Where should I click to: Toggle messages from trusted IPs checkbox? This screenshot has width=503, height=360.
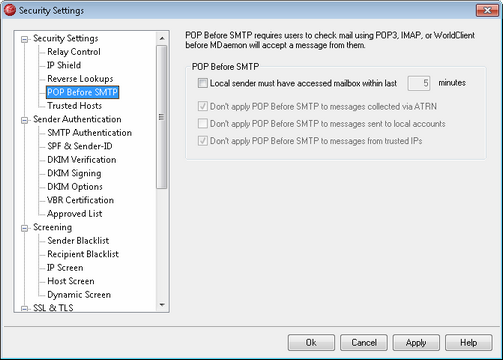coord(203,141)
